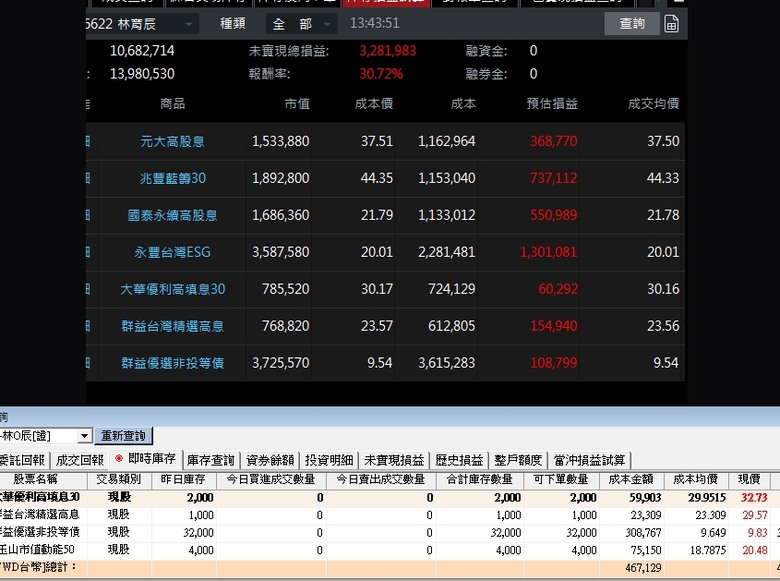This screenshot has width=780, height=581.
Task: Click the 今日賣出成交數量 column header
Action: (381, 480)
